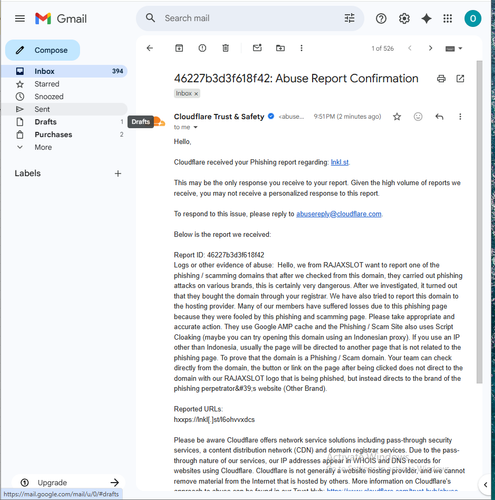
Task: Mark the email as unread
Action: 257,48
